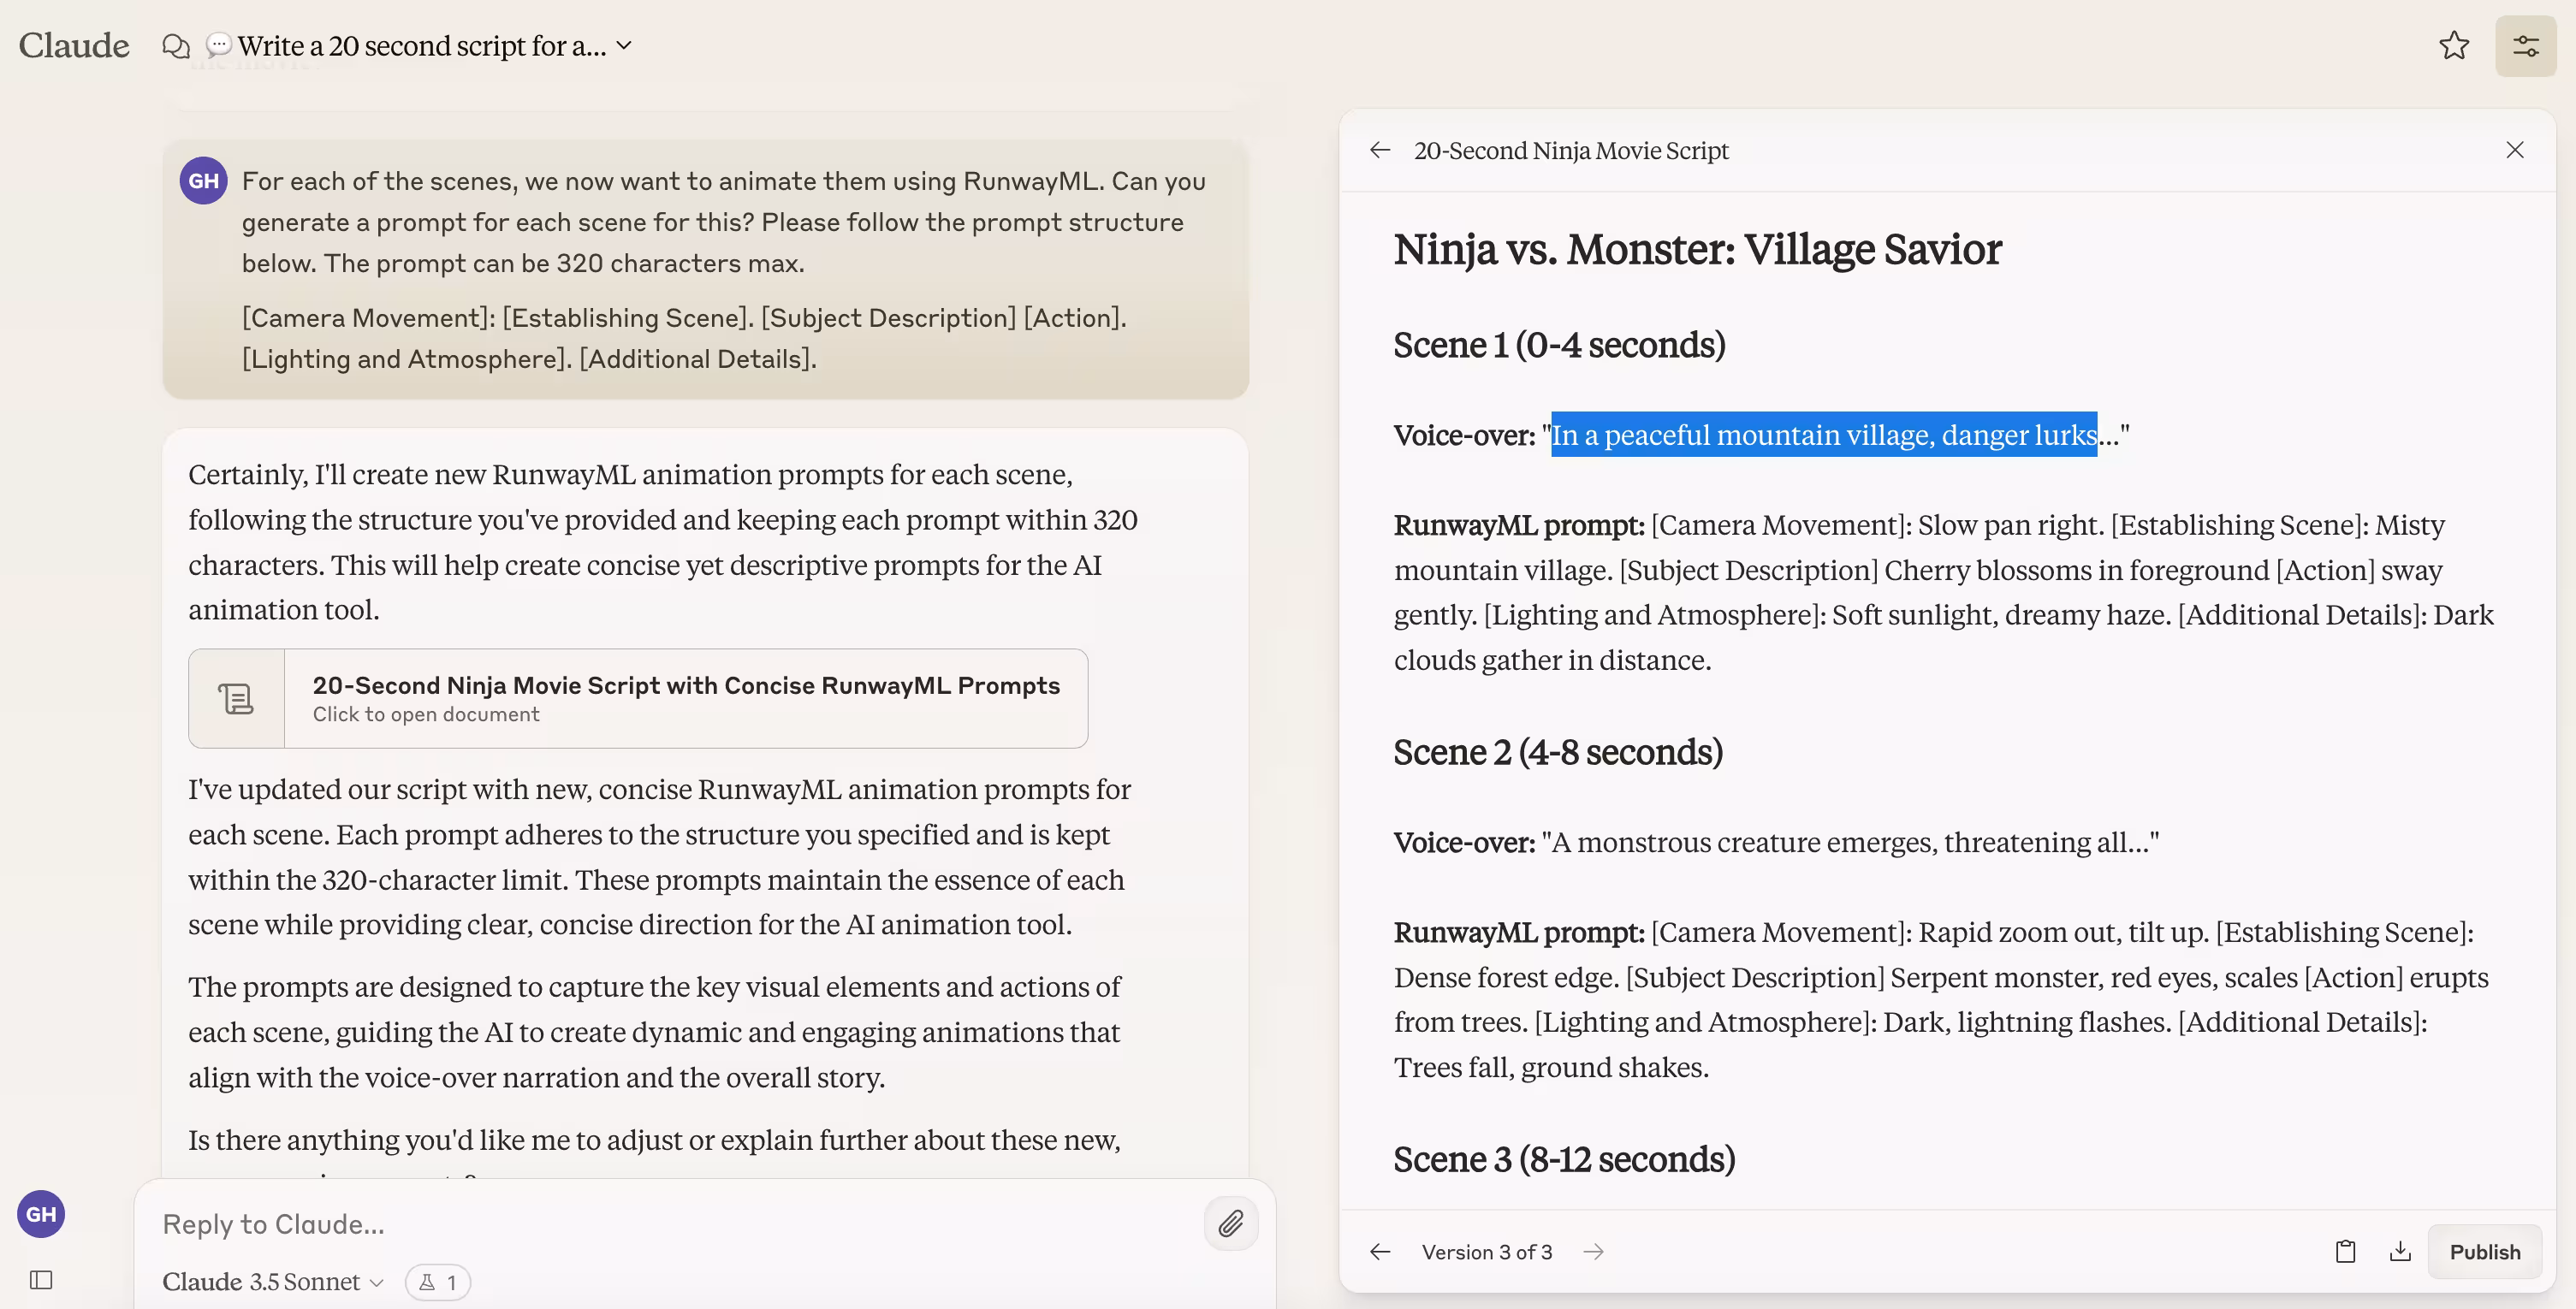Click the Reply to Claude input field
The image size is (2576, 1309).
click(x=670, y=1224)
